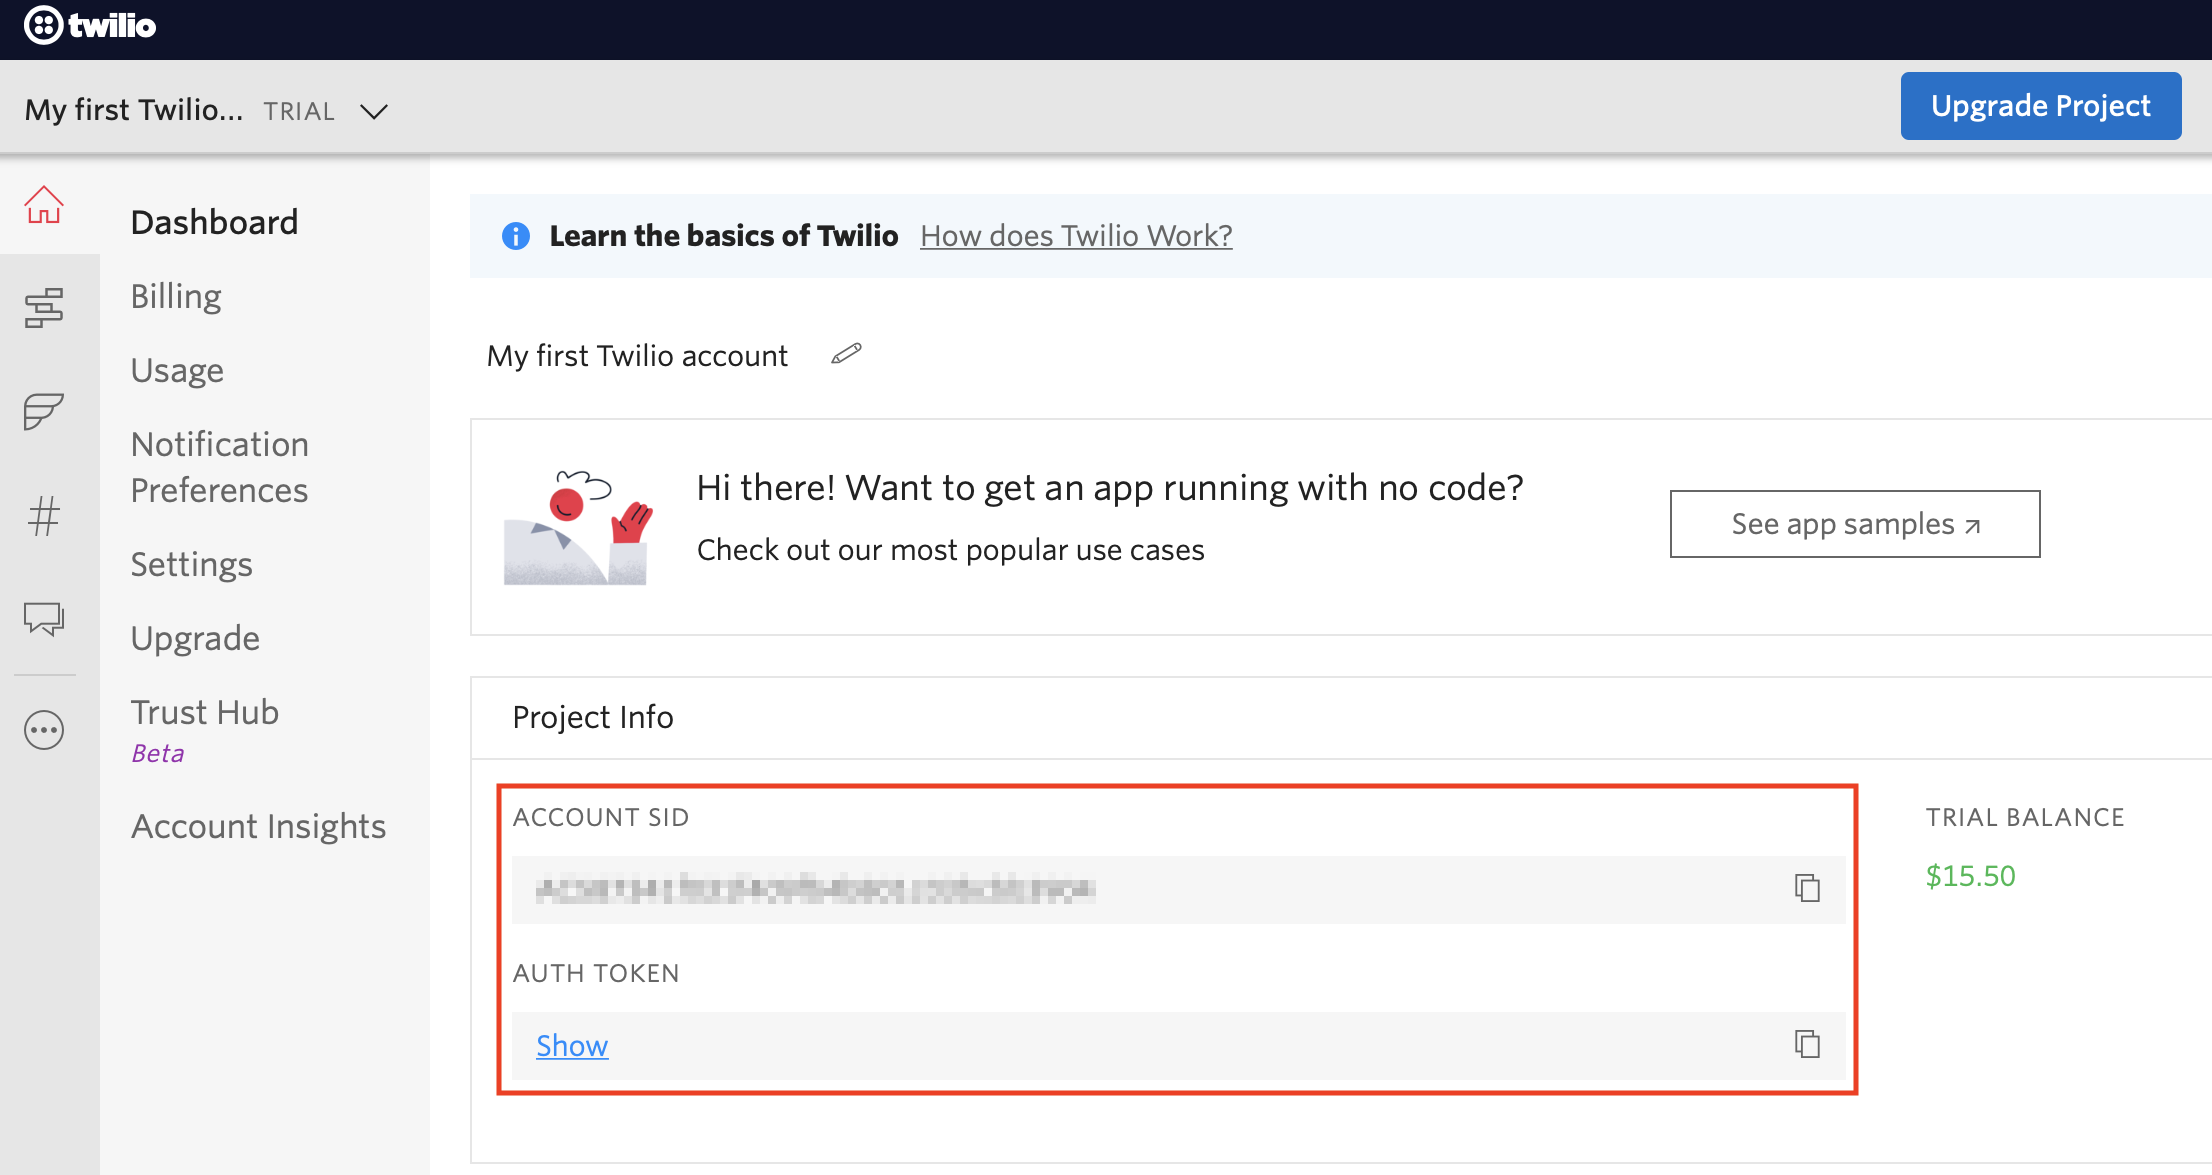Show the hidden Auth Token
The width and height of the screenshot is (2212, 1175).
(572, 1045)
